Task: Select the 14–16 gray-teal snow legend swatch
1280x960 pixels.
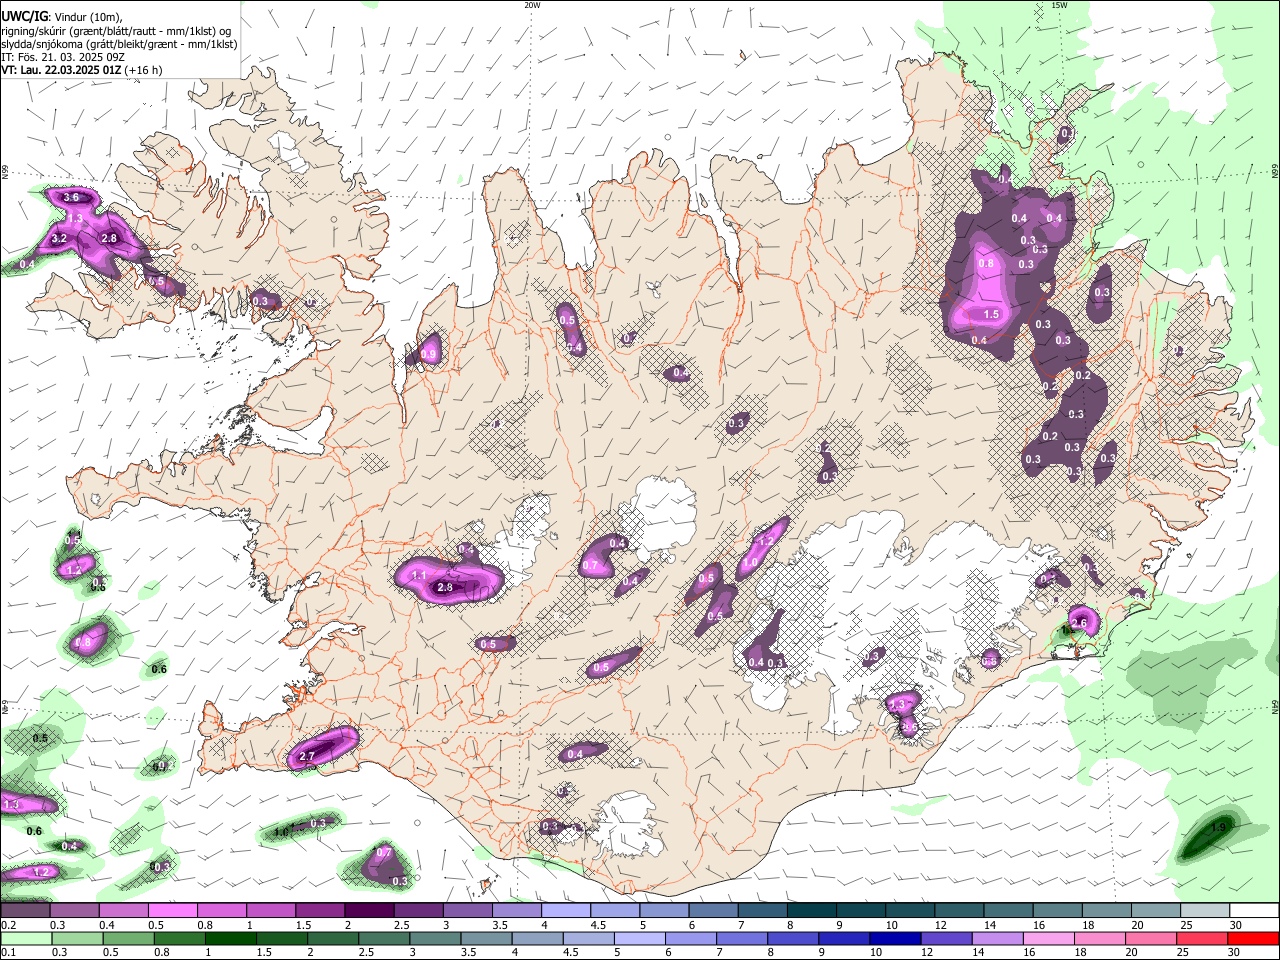Action: tap(1008, 910)
